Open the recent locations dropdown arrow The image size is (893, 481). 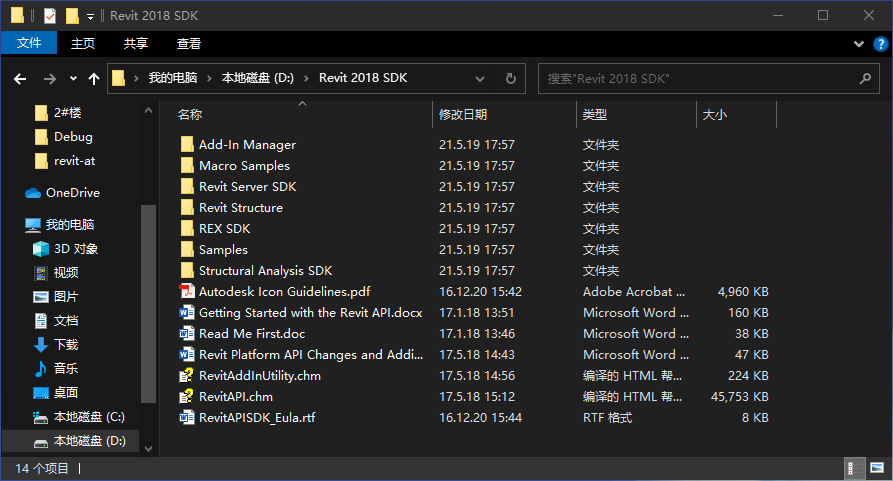pyautogui.click(x=73, y=79)
